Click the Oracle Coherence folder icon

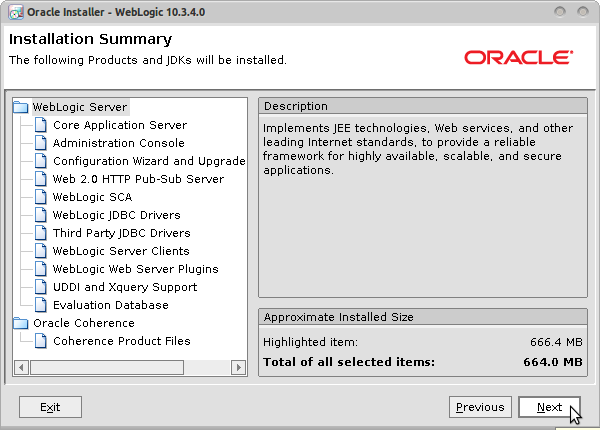tap(21, 323)
